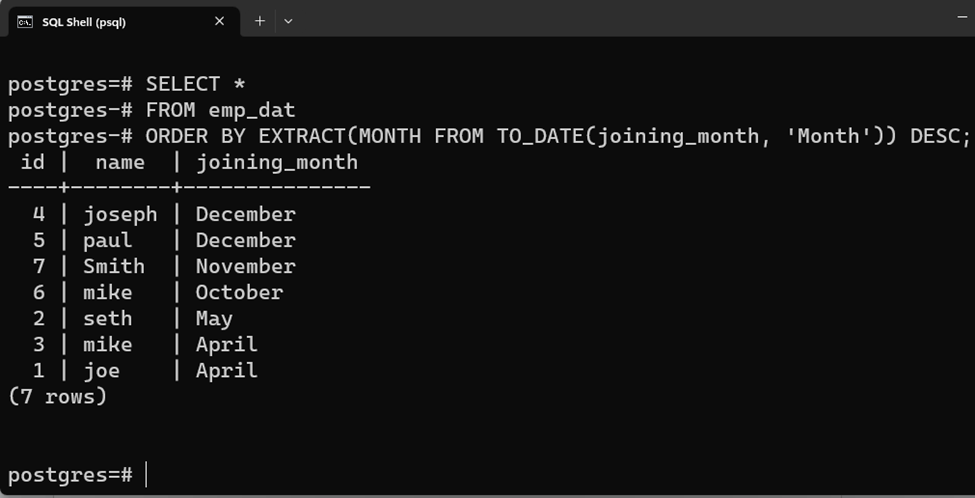Screen dimensions: 975x498
Task: Click the joseph row entry
Action: [152, 214]
